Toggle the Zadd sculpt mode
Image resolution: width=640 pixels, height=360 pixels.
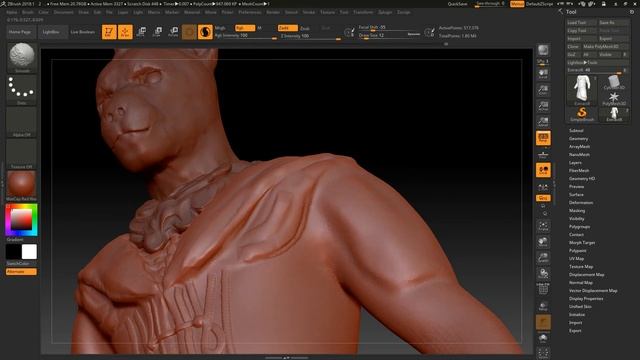click(288, 28)
